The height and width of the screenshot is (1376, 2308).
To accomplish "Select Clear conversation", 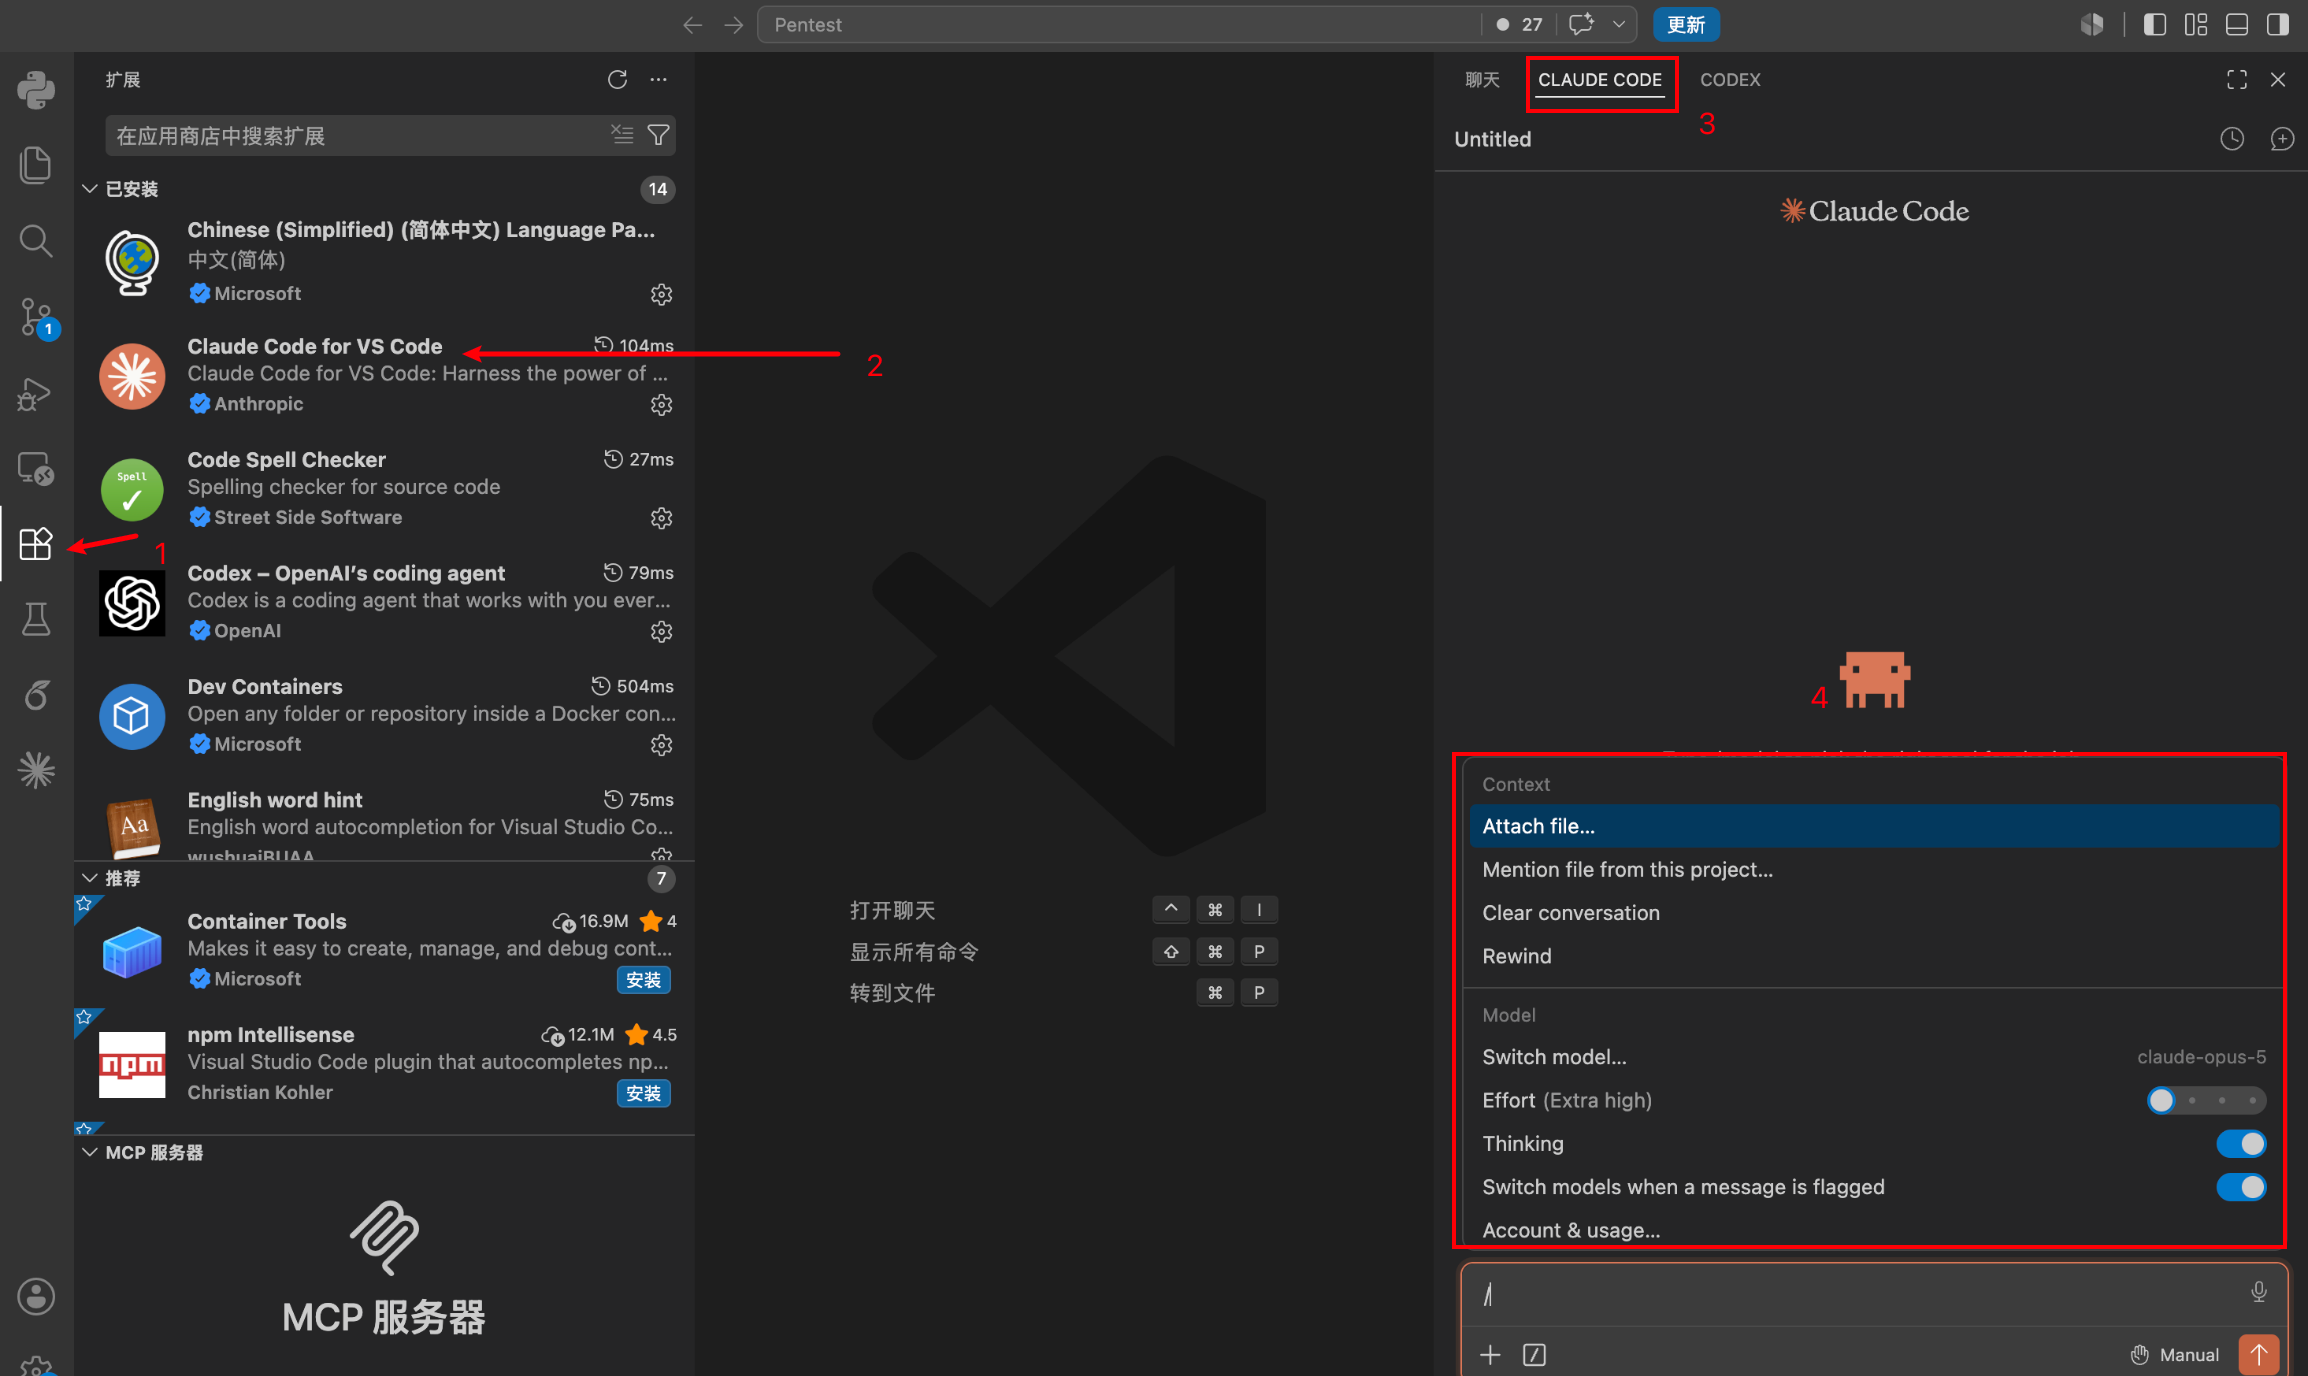I will 1874,912.
